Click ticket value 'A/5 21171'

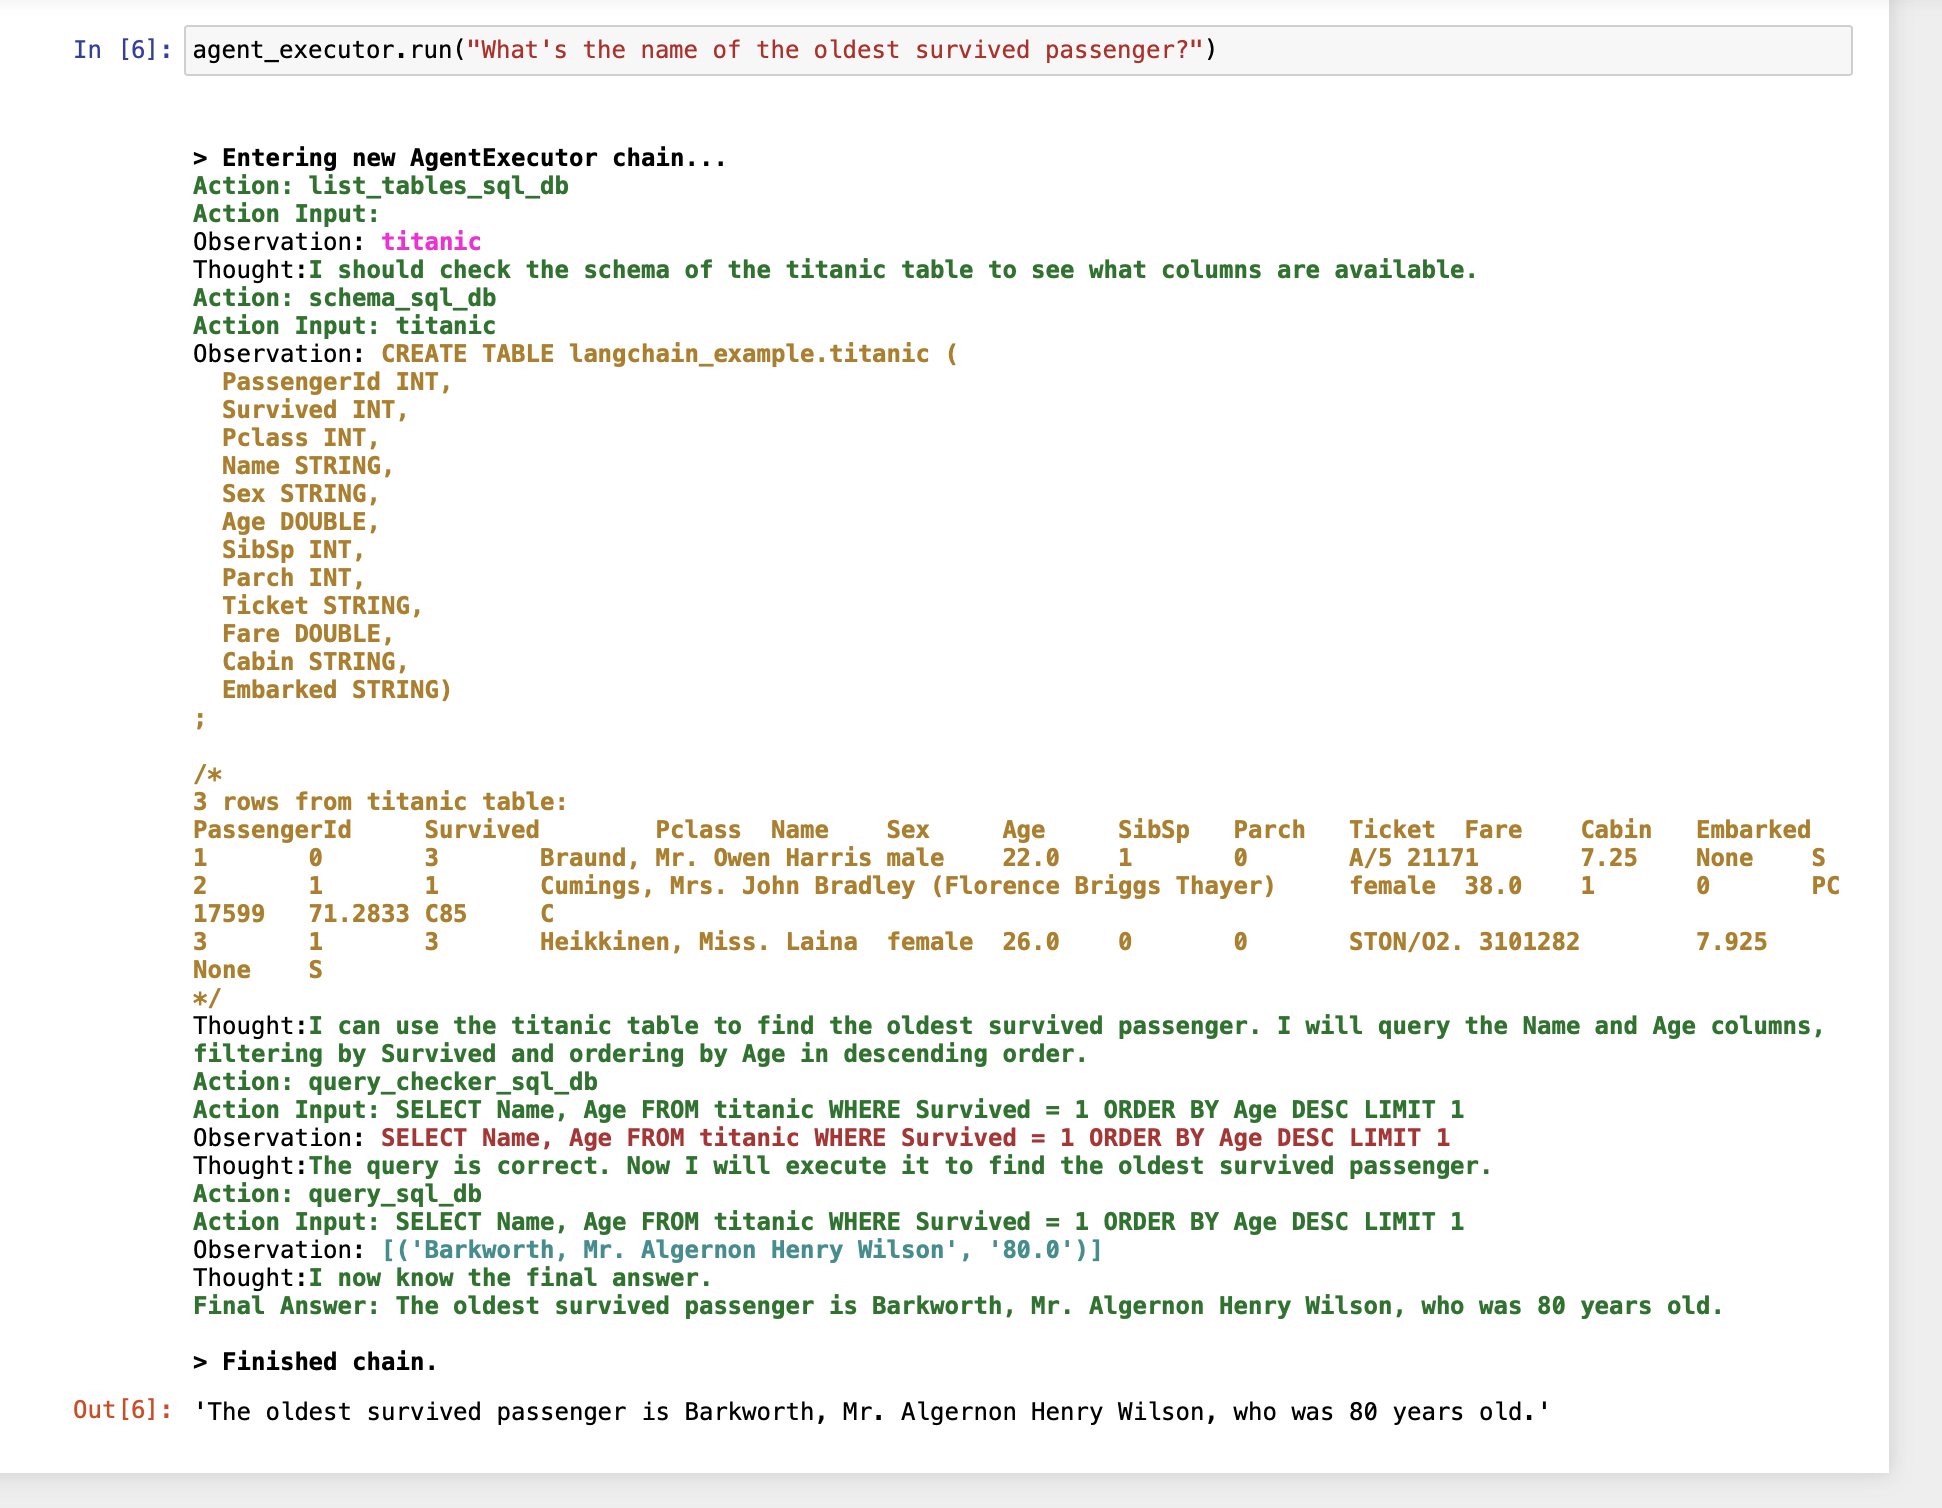point(1413,858)
